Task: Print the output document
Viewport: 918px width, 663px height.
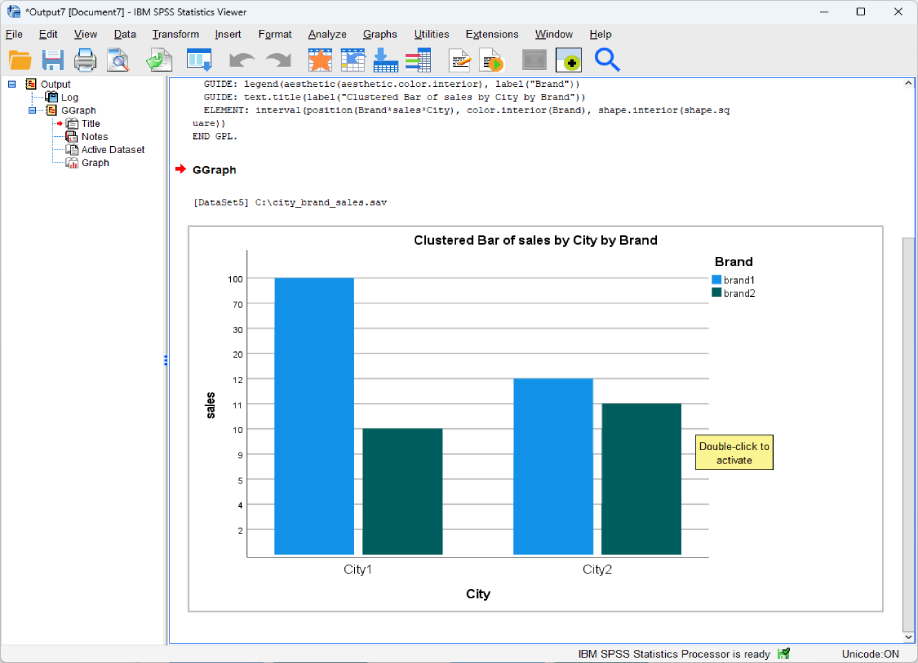Action: 86,60
